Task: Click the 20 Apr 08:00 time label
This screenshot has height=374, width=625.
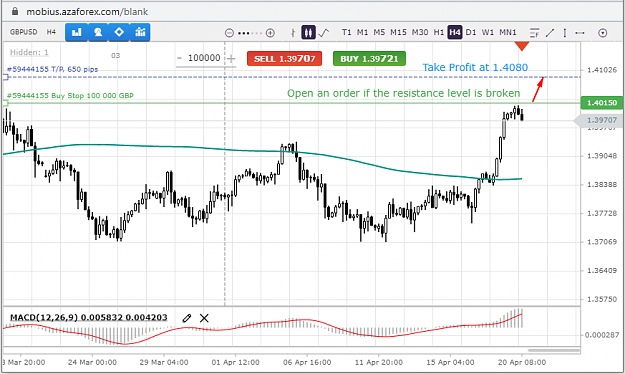Action: point(522,362)
